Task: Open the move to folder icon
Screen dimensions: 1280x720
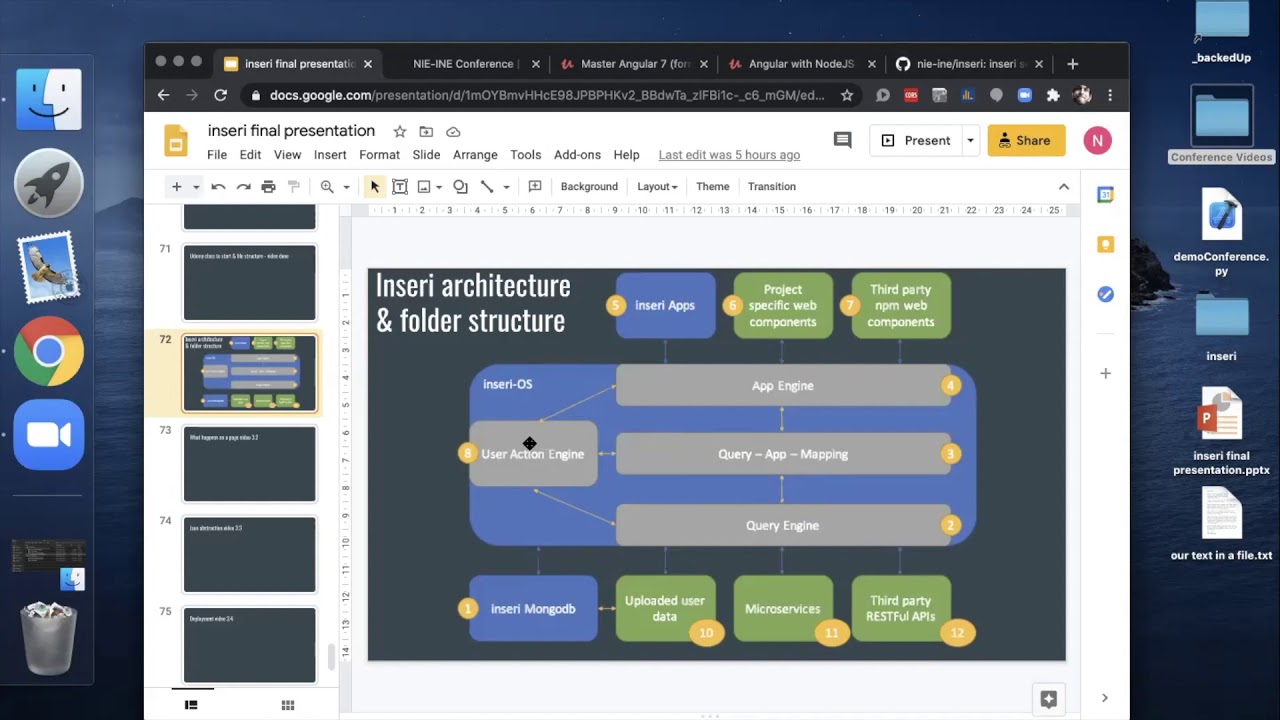Action: coord(426,132)
